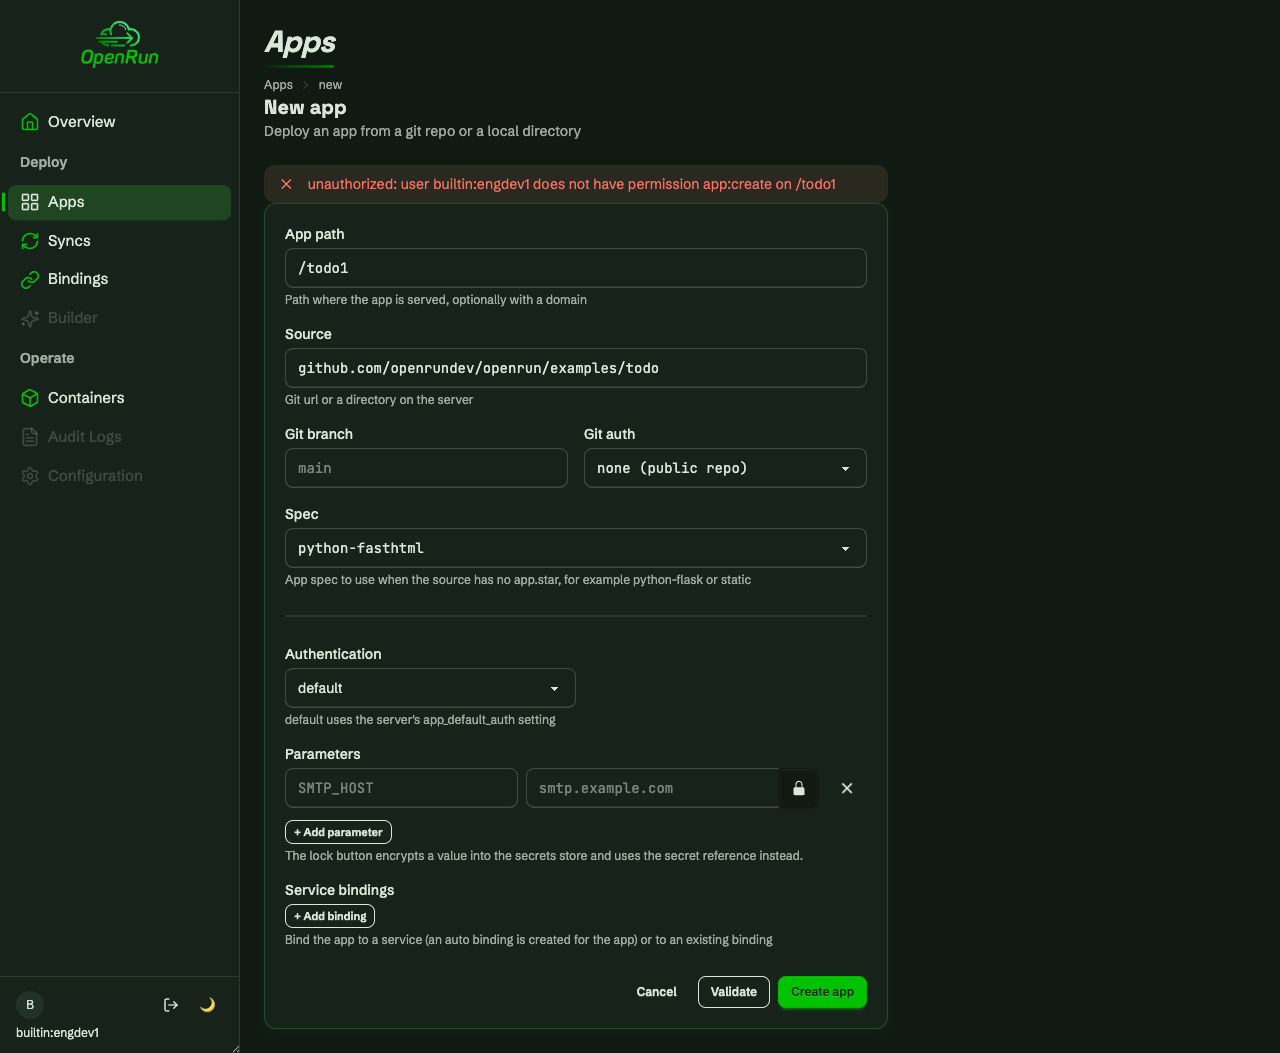
Task: Click the 'Operate' section label
Action: coord(47,358)
